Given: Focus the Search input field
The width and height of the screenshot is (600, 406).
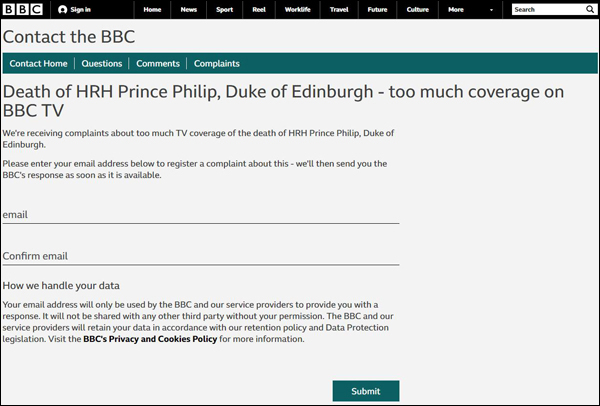Looking at the screenshot, I should click(x=548, y=10).
